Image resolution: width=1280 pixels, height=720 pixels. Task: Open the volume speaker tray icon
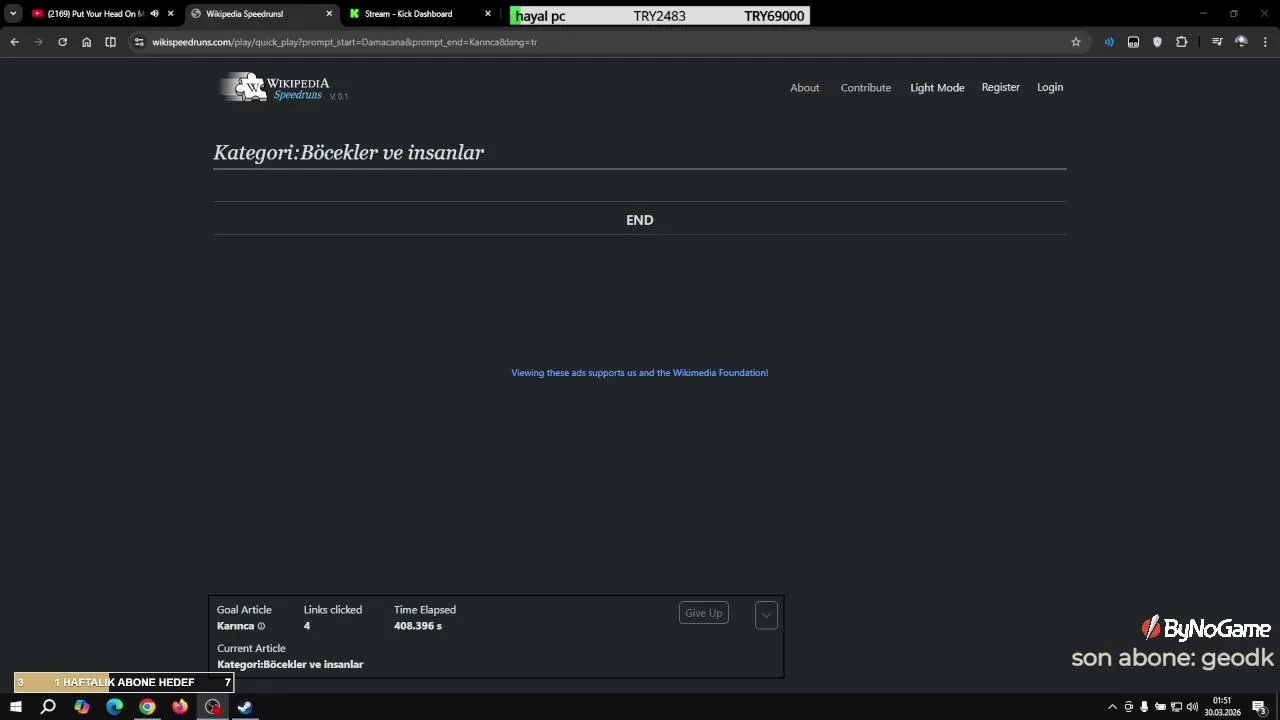coord(1192,707)
